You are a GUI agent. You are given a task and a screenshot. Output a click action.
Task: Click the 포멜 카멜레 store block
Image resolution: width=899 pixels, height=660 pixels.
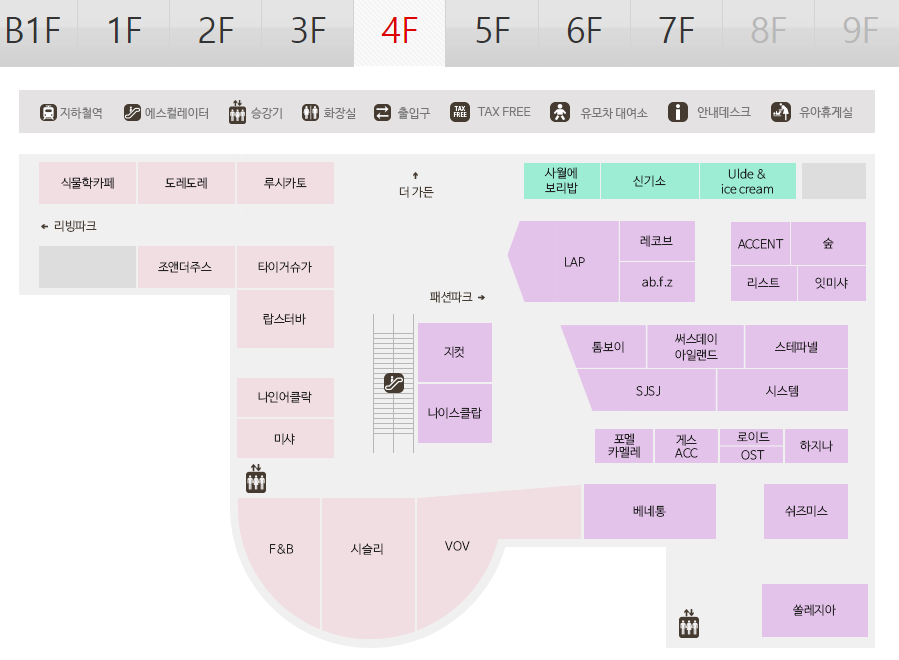(x=624, y=446)
